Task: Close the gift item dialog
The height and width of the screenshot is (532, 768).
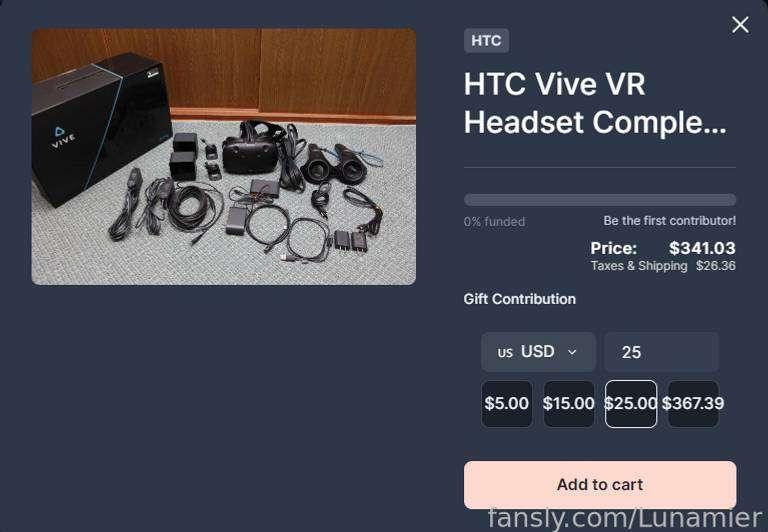Action: [x=740, y=24]
